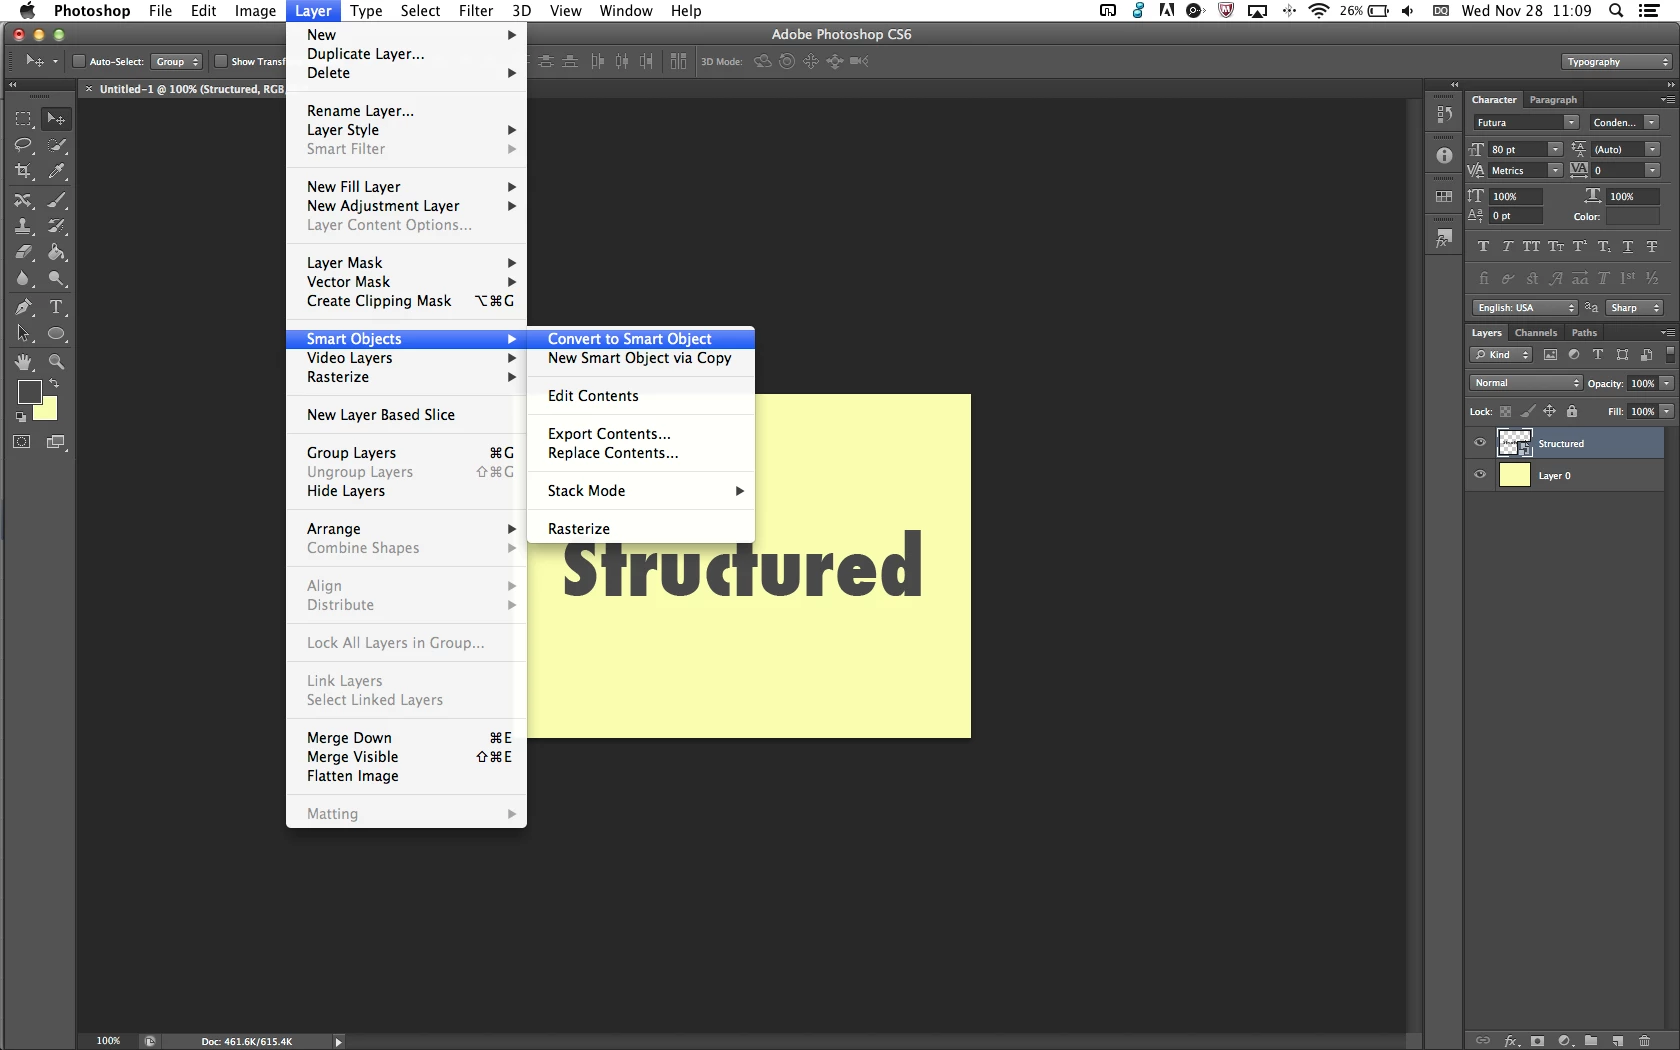Switch to the Paths tab
The image size is (1680, 1050).
tap(1584, 333)
